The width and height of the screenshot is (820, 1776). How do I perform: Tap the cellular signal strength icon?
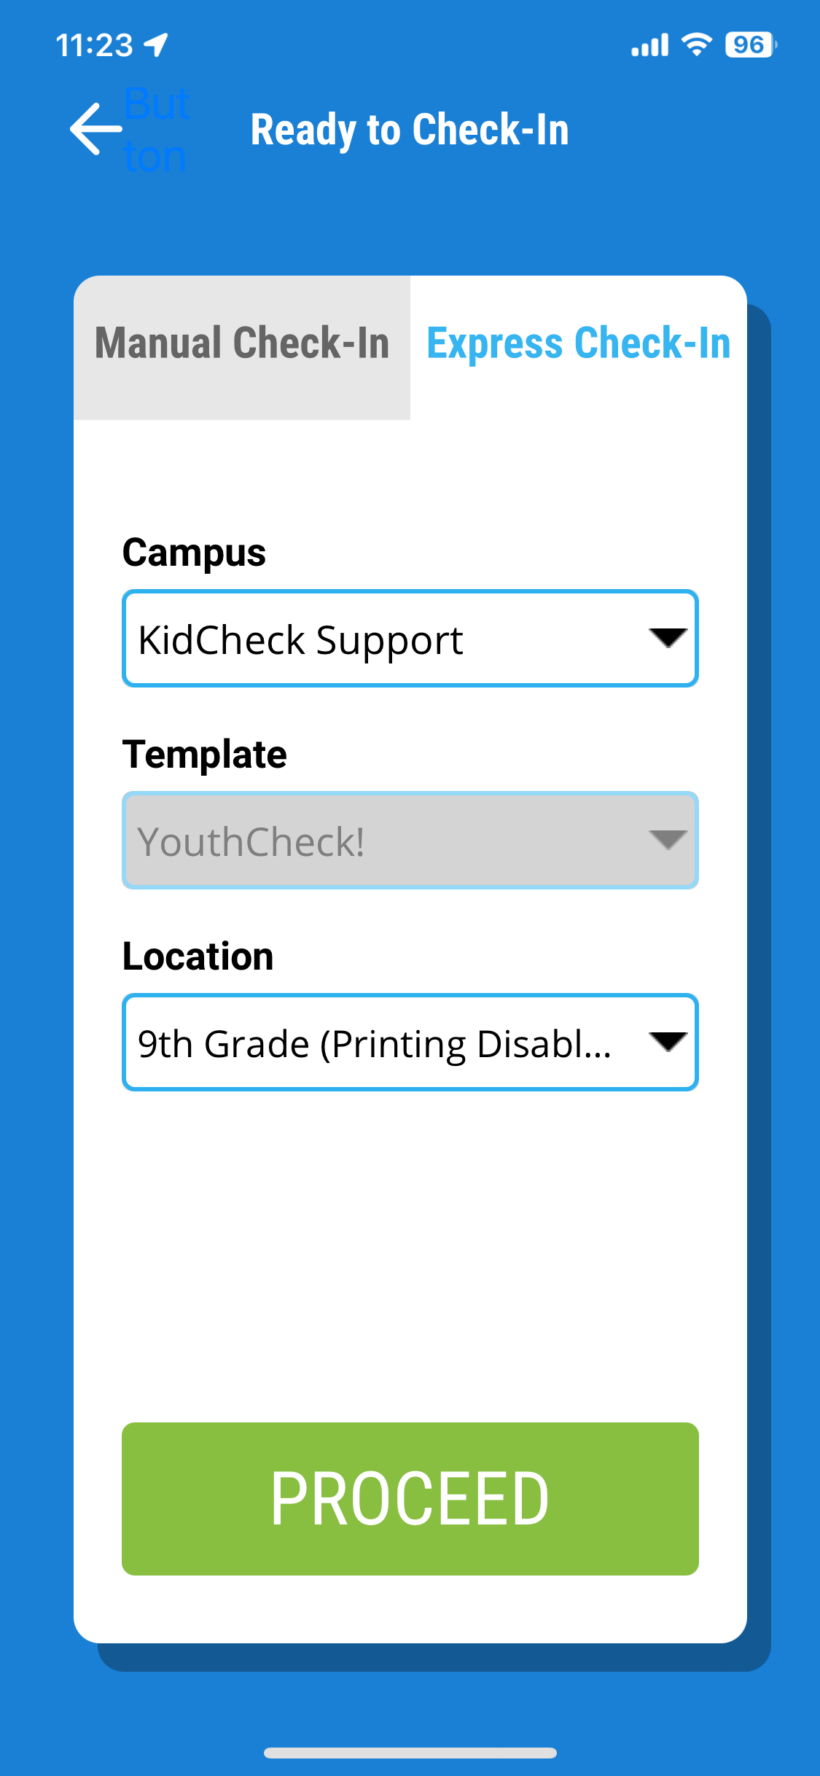[x=649, y=44]
